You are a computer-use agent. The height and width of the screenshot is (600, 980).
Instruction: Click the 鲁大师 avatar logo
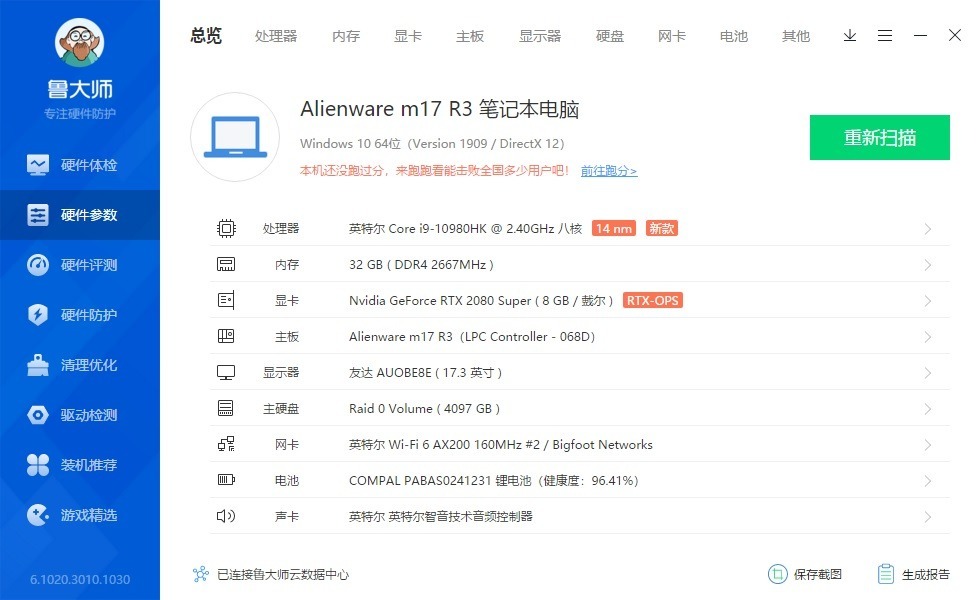click(x=80, y=44)
